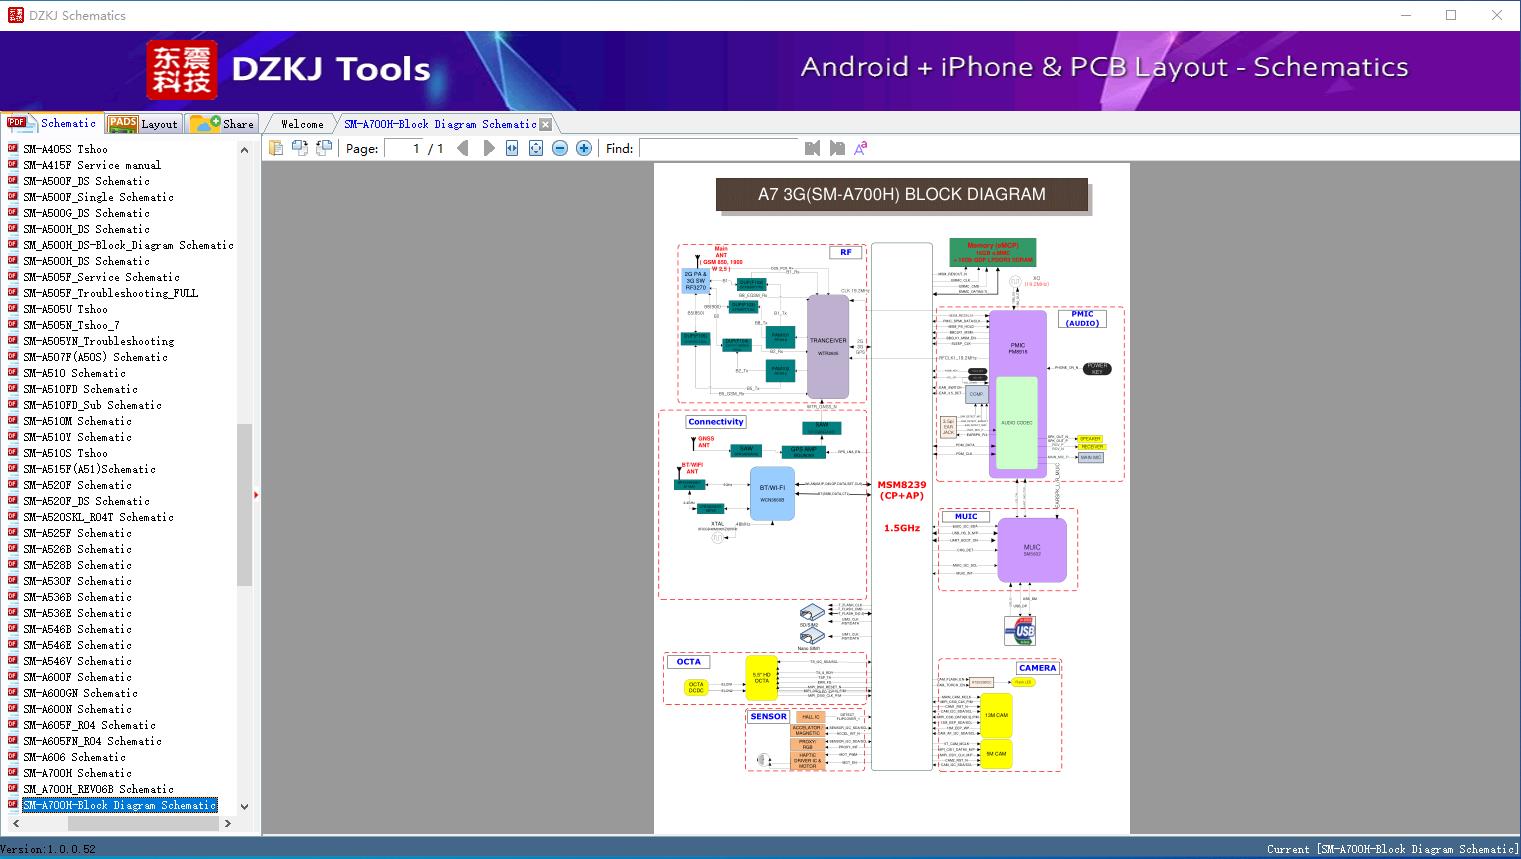Viewport: 1521px width, 859px height.
Task: Open SM-A500F_DS Schematic in the list
Action: tap(86, 181)
